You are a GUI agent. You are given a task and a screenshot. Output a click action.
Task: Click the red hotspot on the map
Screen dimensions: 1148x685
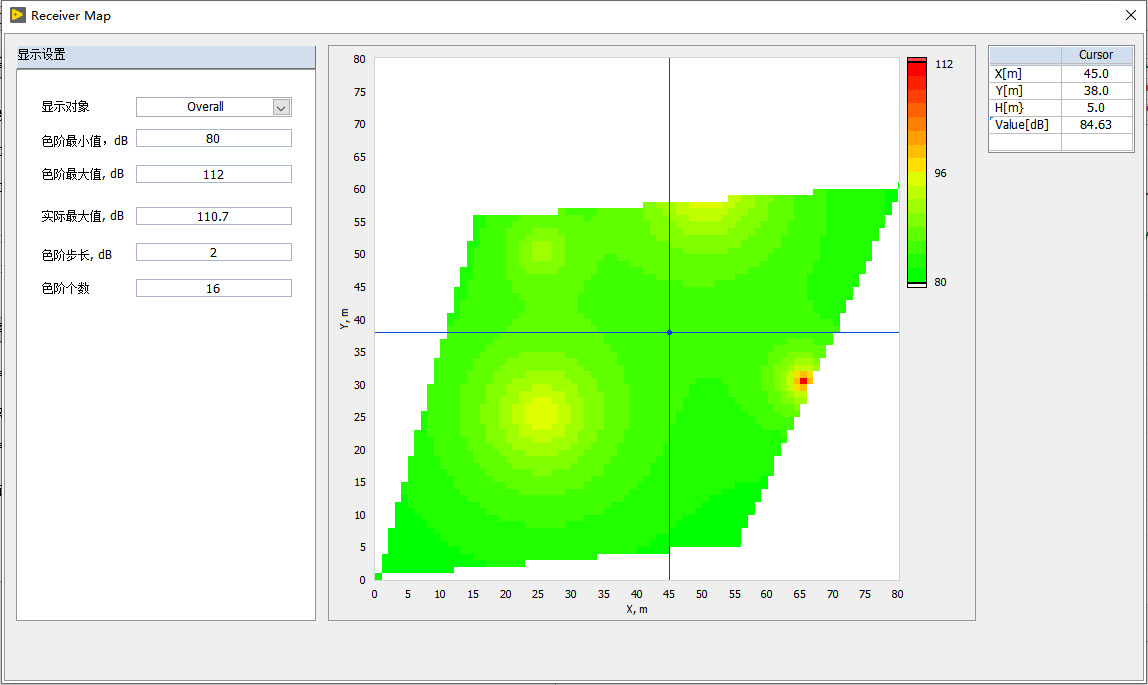[803, 380]
